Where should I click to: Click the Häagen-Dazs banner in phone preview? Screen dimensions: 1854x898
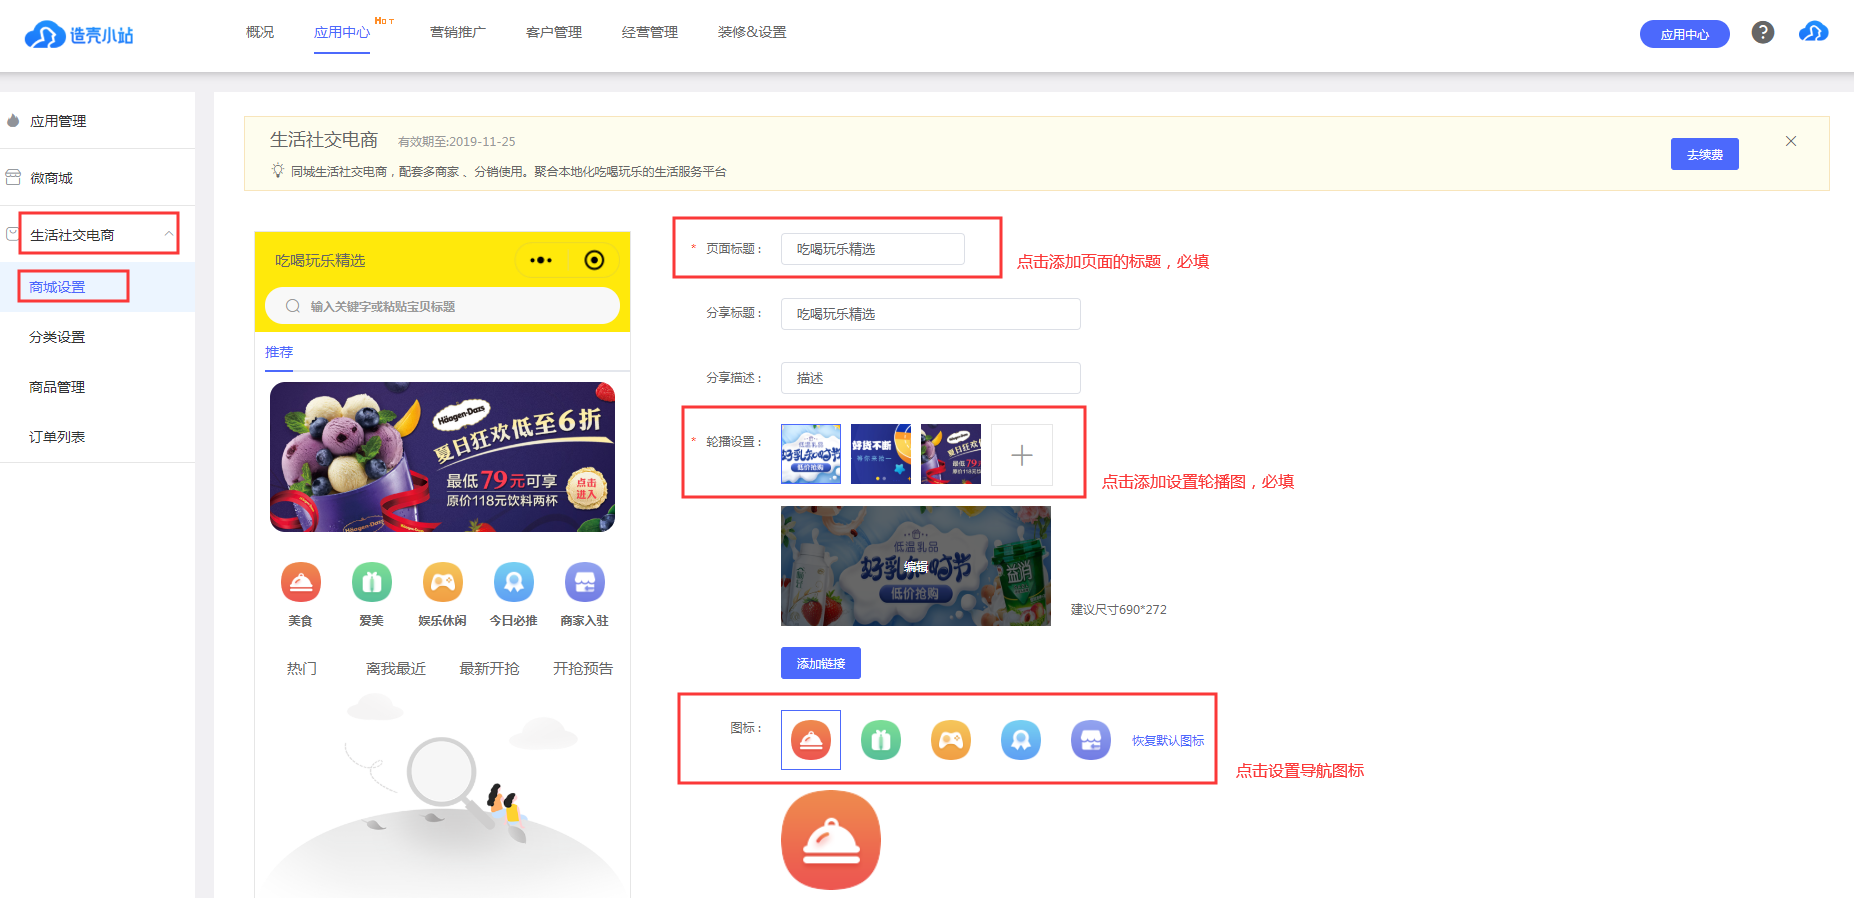(x=442, y=457)
